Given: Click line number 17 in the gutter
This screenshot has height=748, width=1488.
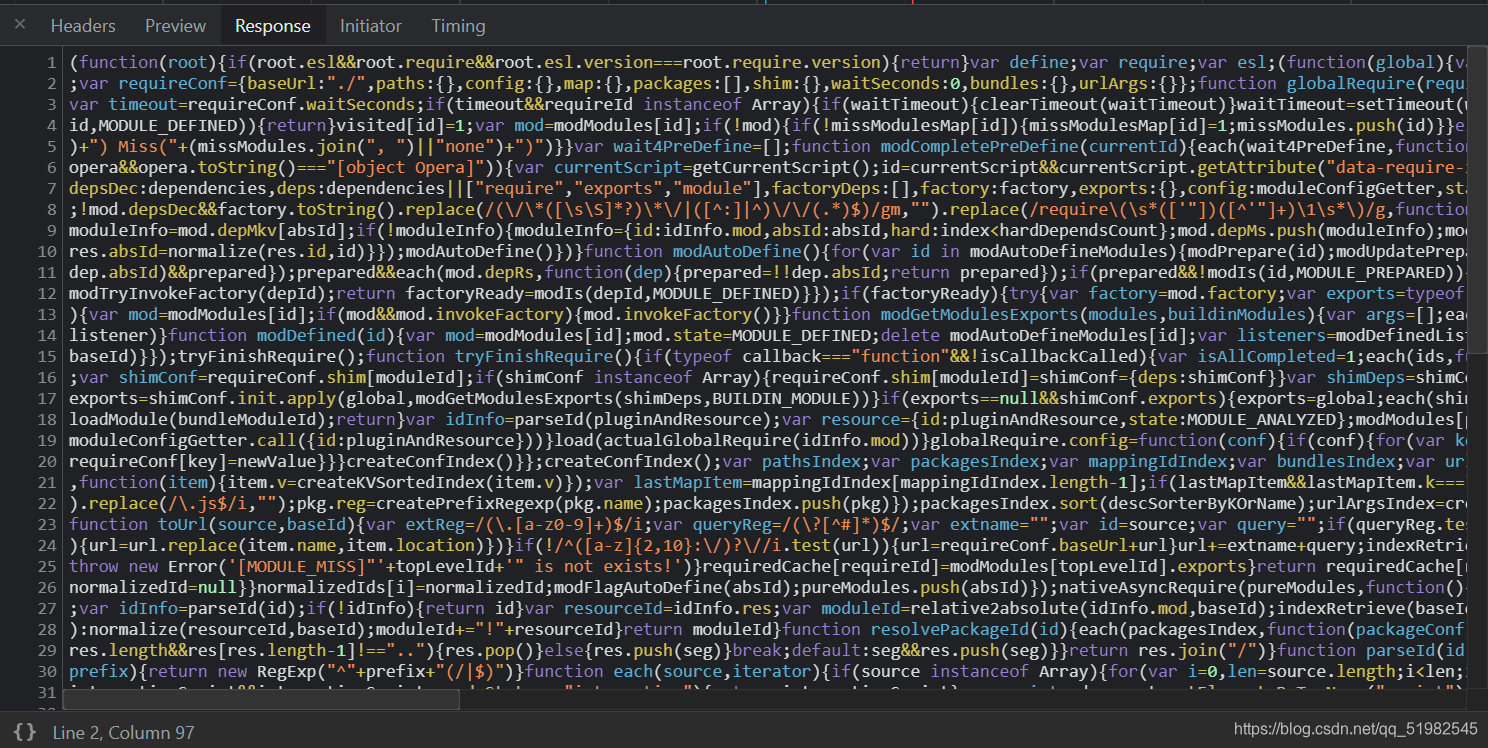Looking at the screenshot, I should [46, 398].
